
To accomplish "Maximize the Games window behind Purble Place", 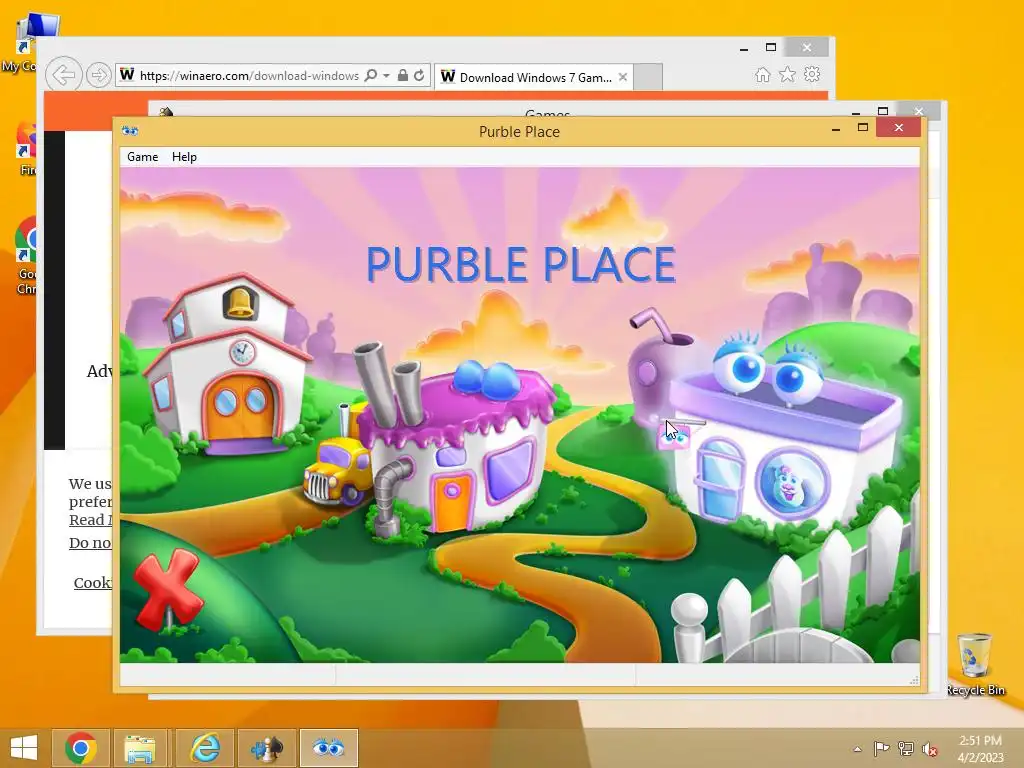I will click(883, 111).
